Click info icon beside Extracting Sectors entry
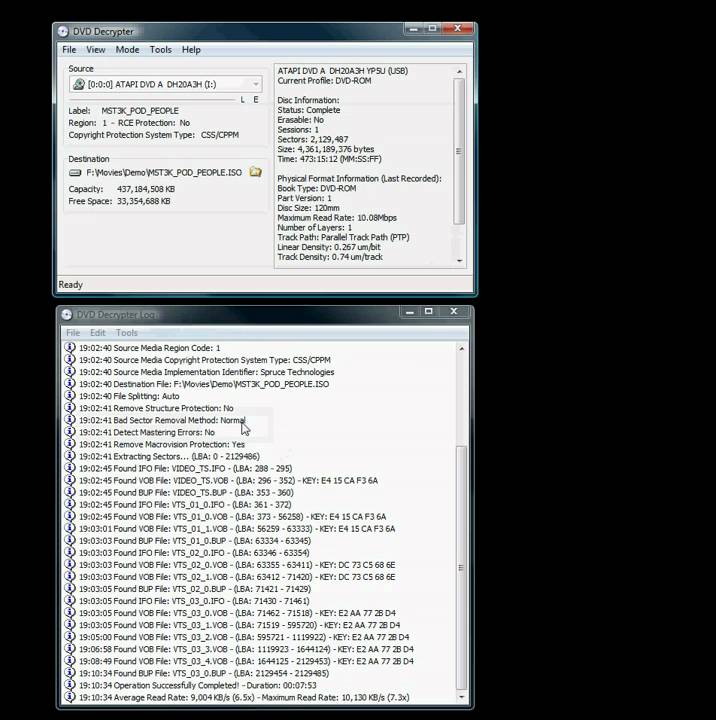Screen dimensions: 716x720 coord(70,456)
